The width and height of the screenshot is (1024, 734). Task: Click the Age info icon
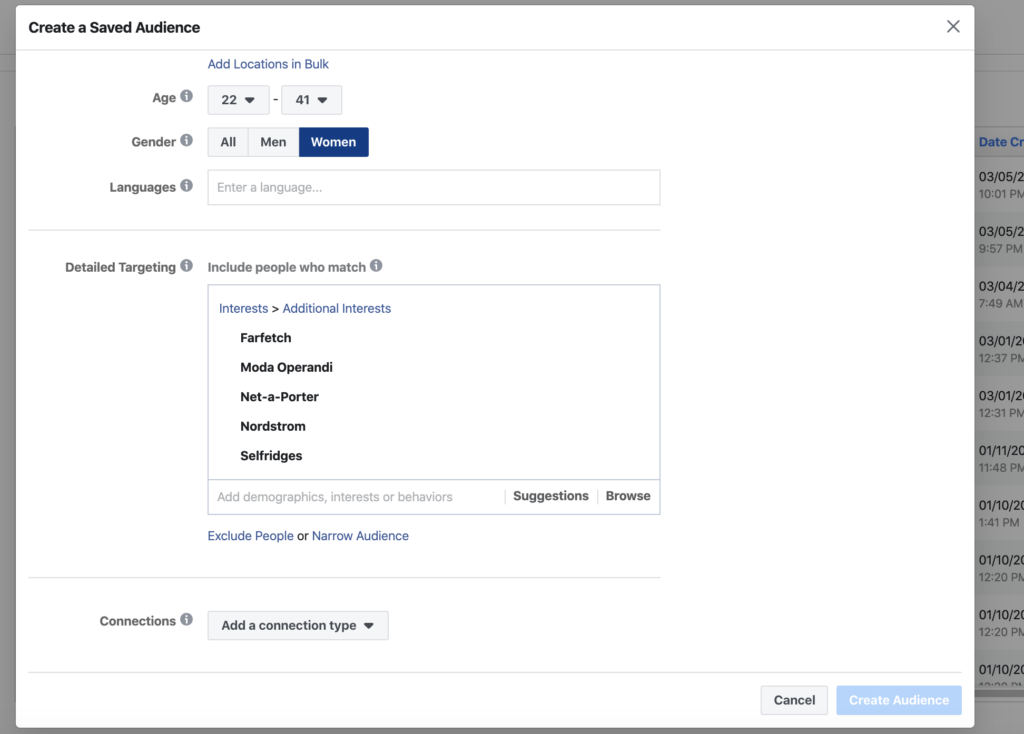tap(187, 97)
